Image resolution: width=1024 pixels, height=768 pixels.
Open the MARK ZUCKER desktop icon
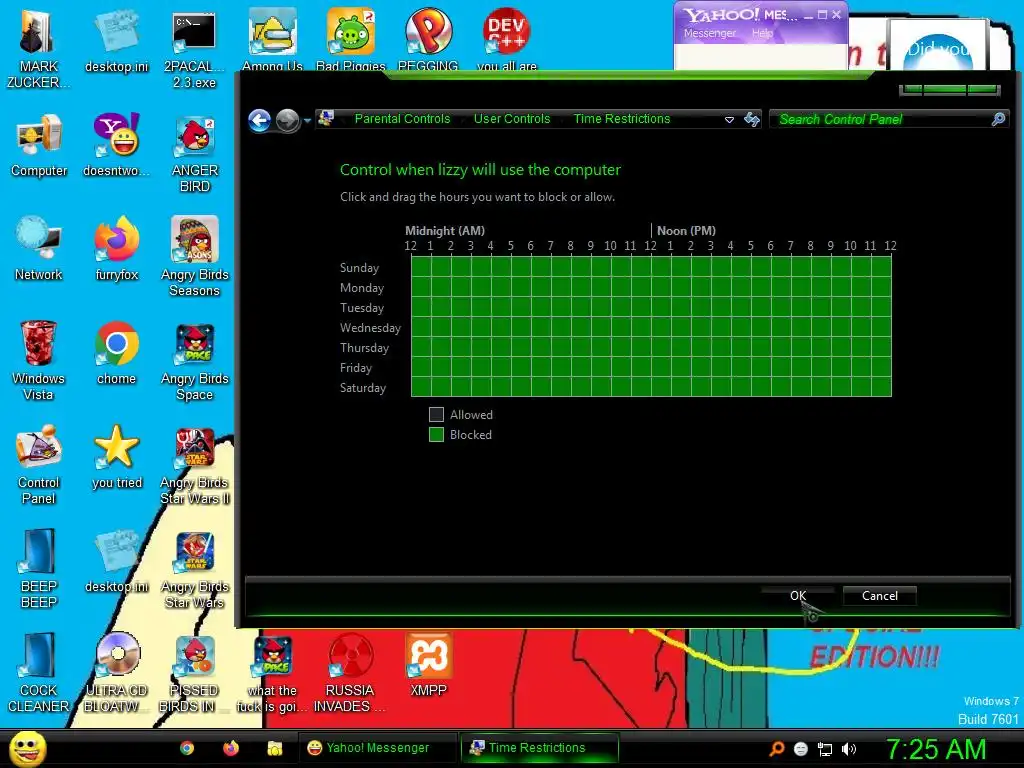click(38, 49)
